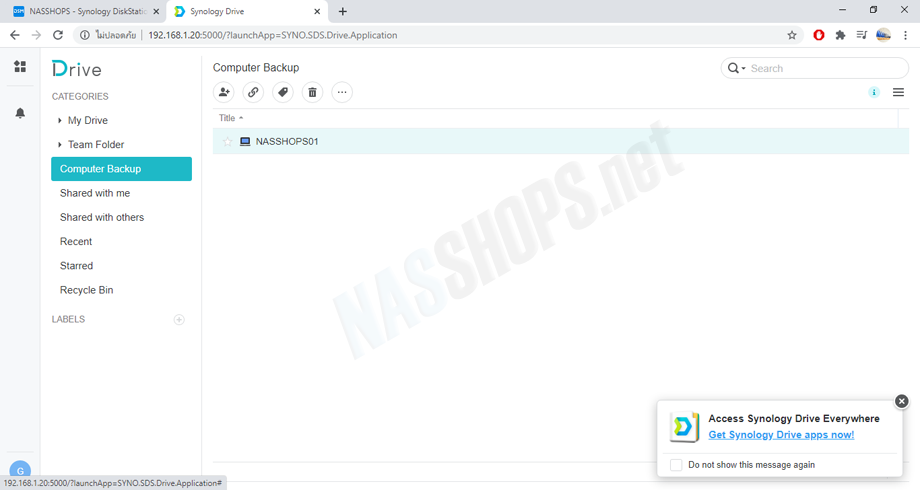The width and height of the screenshot is (920, 490).
Task: Open the media control playlist icon
Action: click(861, 35)
